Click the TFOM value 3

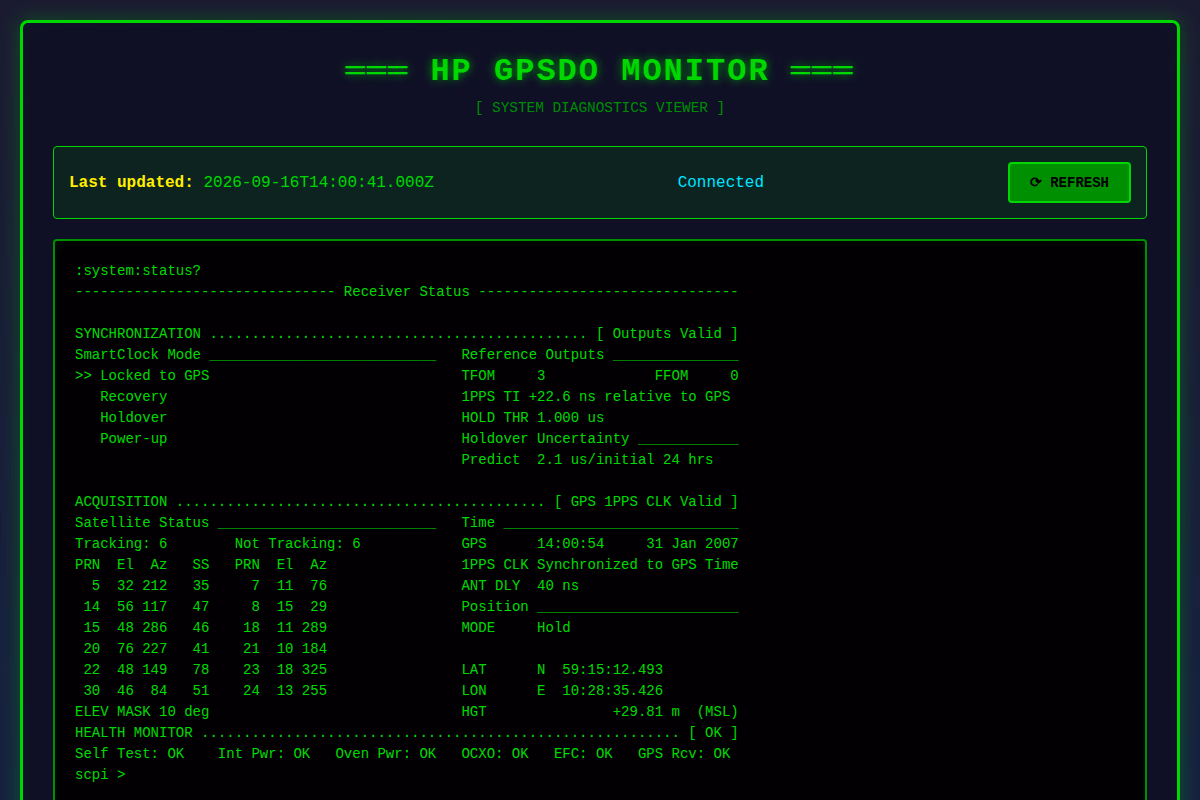pyautogui.click(x=541, y=376)
